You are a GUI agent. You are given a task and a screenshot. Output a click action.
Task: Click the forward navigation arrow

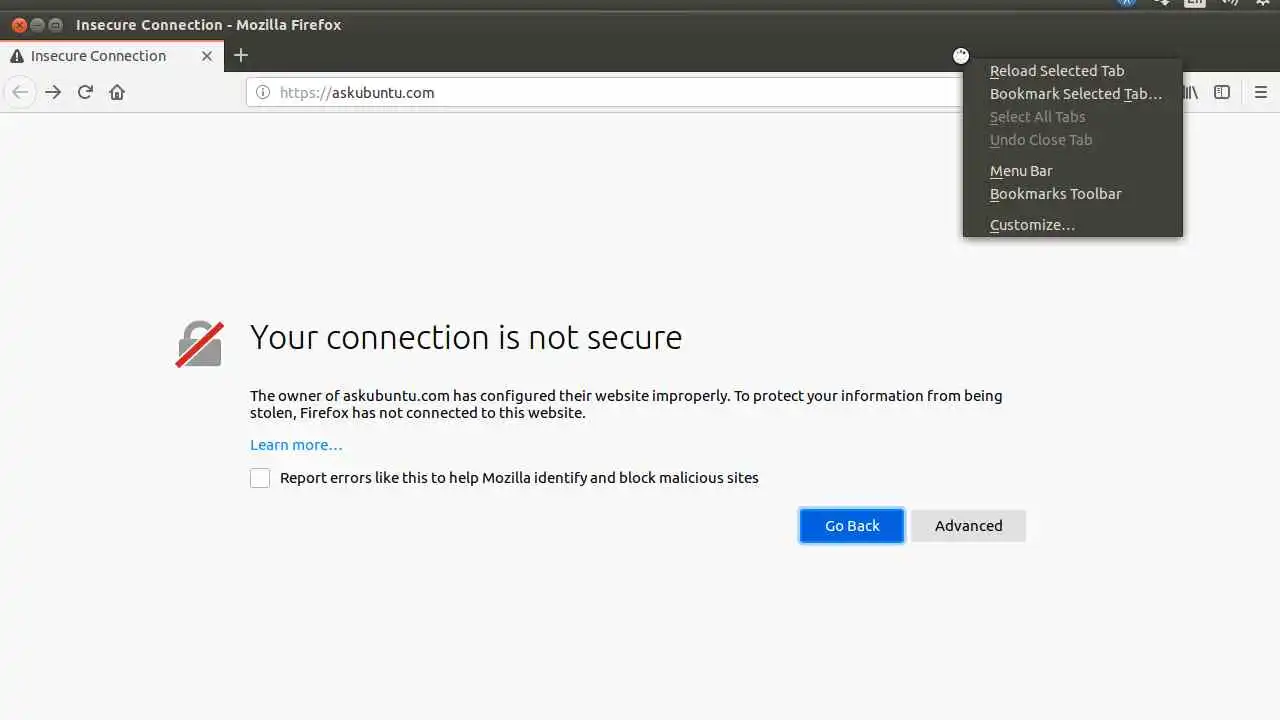coord(53,92)
